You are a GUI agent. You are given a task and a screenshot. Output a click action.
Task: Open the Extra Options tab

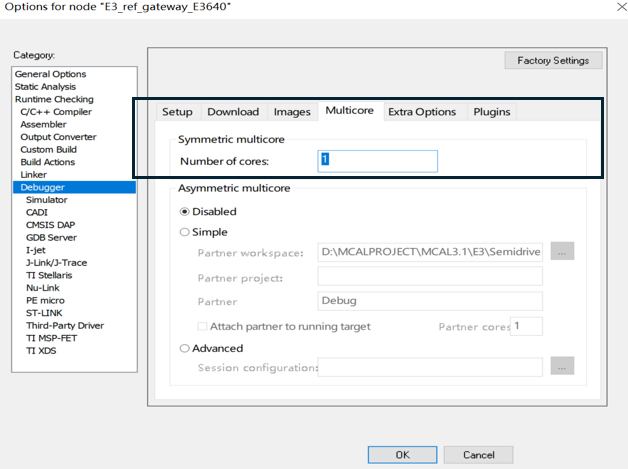point(421,112)
